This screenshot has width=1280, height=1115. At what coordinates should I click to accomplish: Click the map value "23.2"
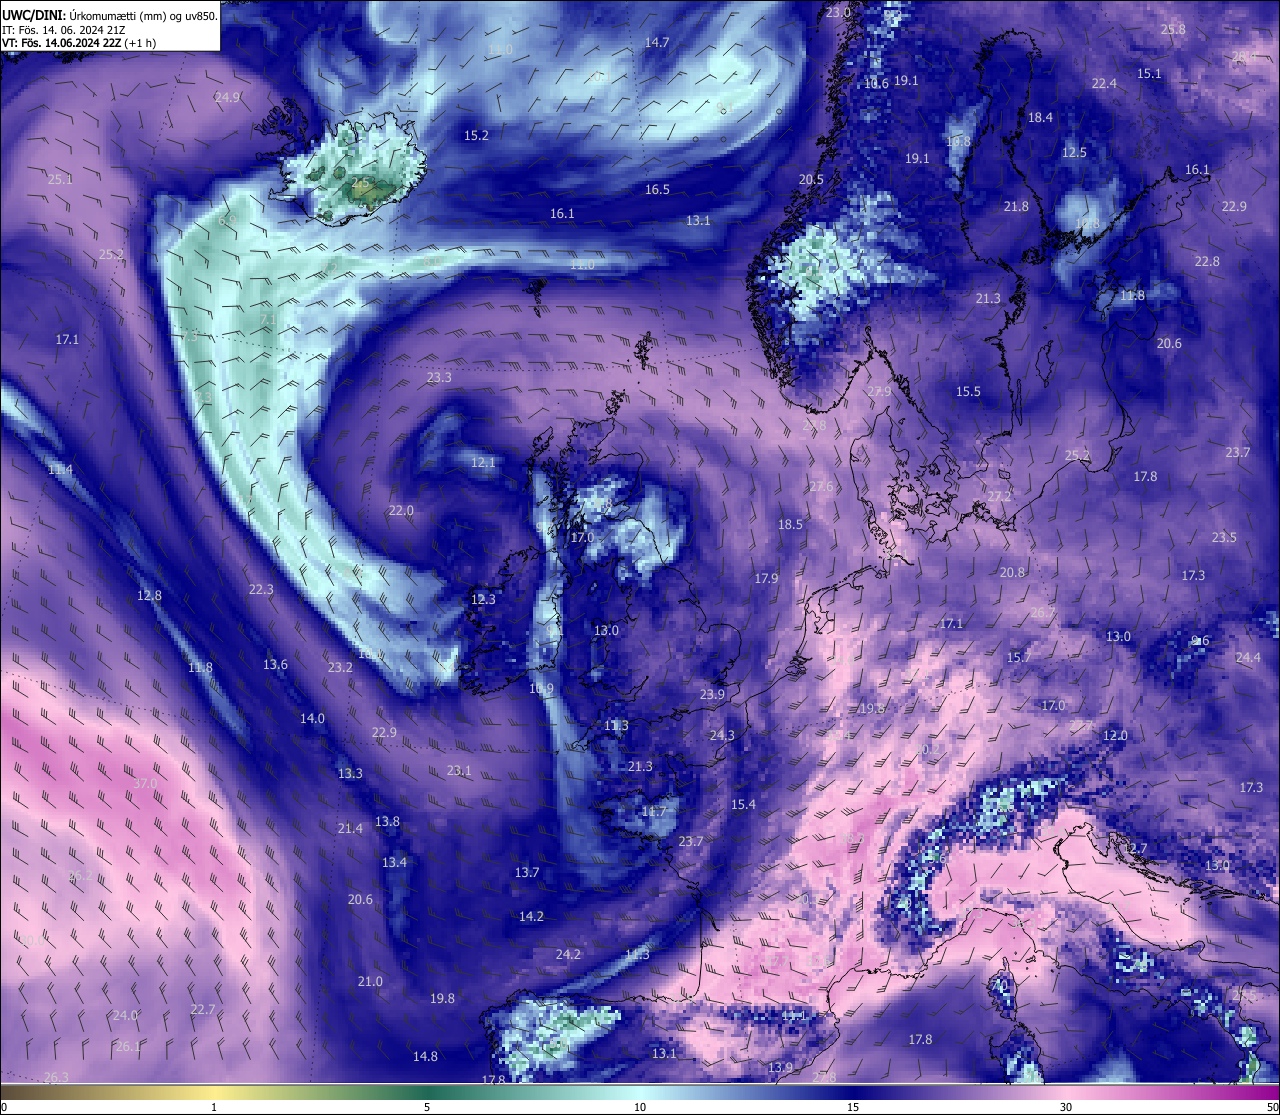click(x=340, y=667)
